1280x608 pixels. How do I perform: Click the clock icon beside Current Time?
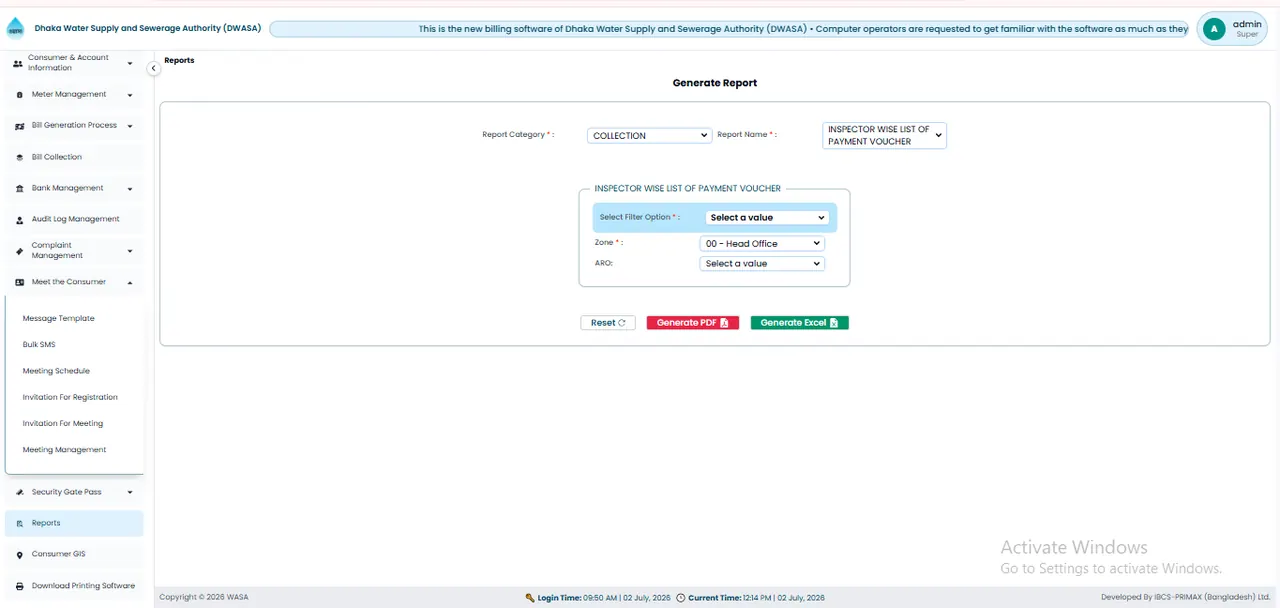tap(681, 598)
